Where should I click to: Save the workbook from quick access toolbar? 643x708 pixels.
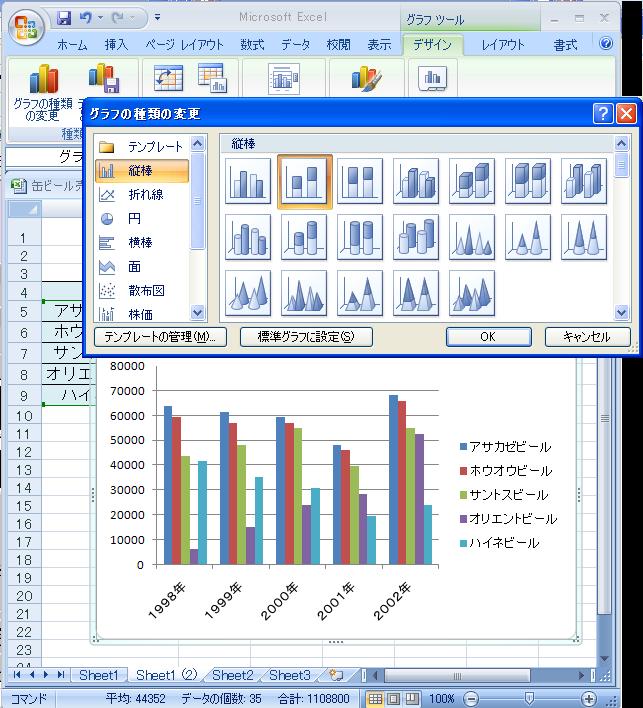pos(64,18)
